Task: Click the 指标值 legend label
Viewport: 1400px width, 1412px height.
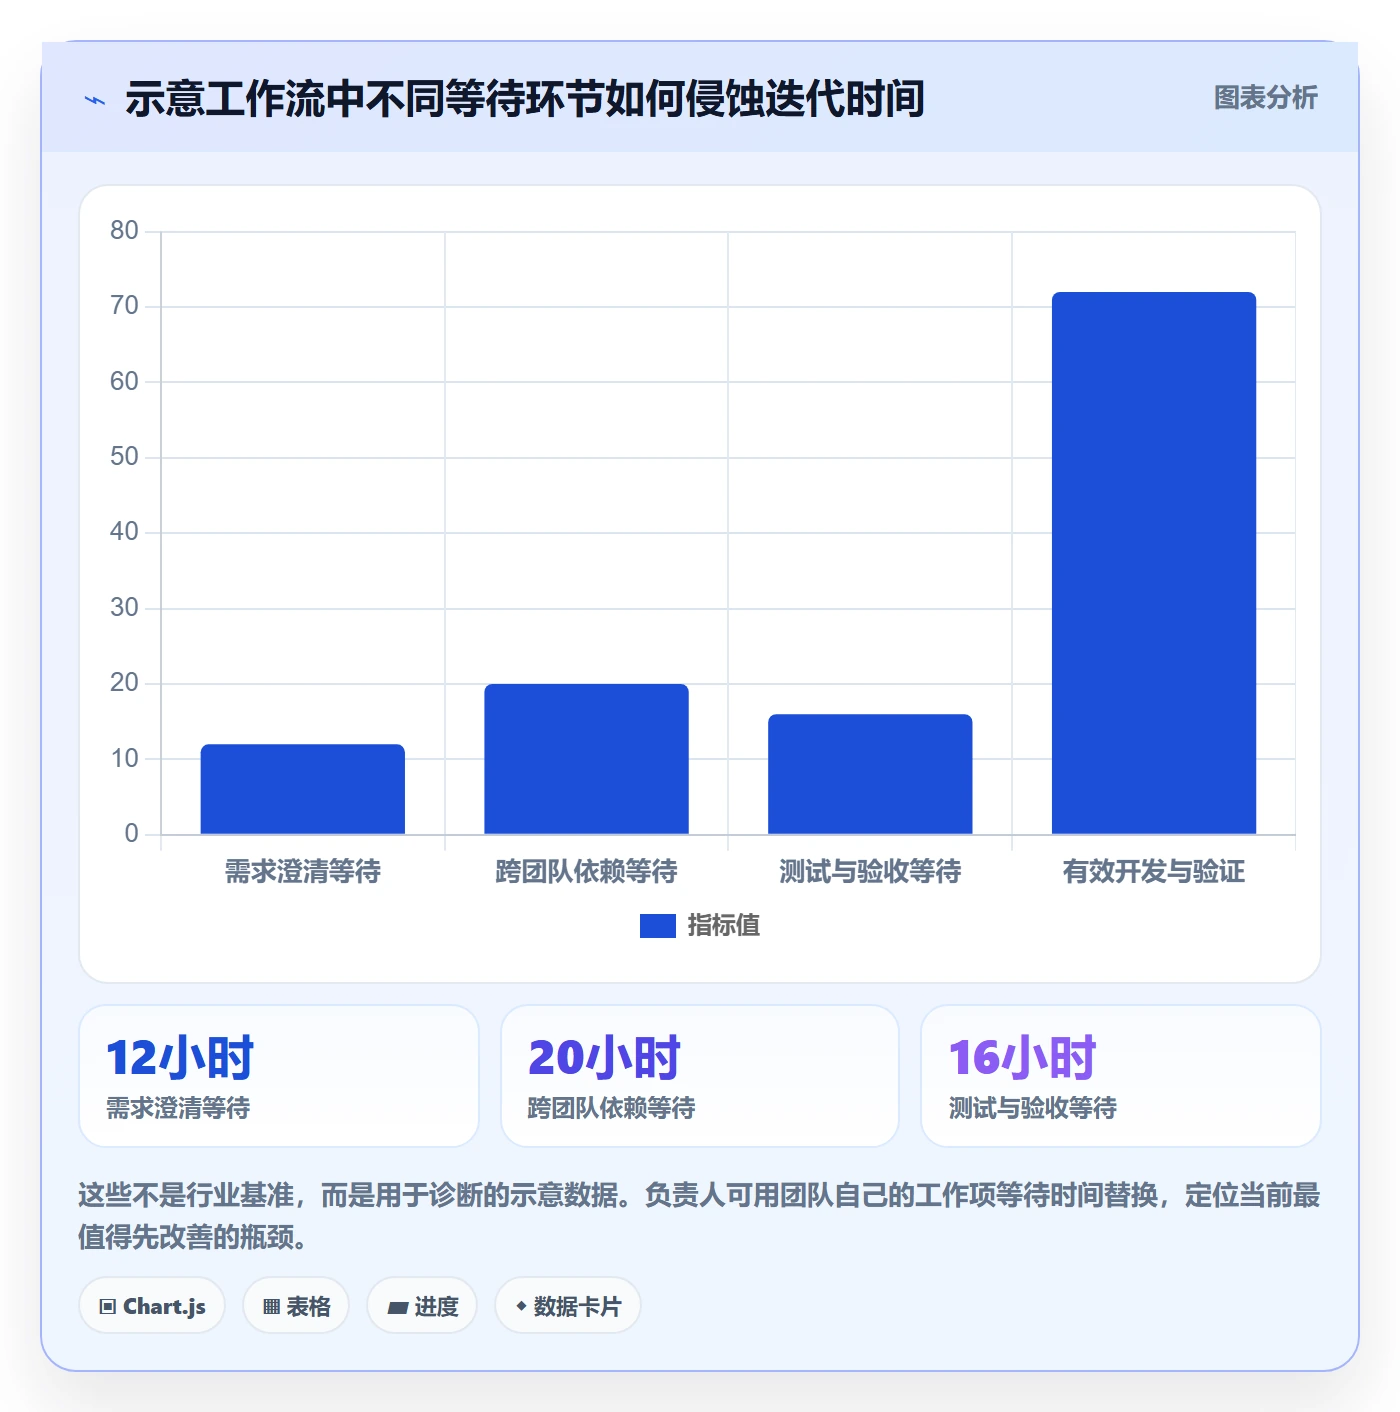Action: coord(723,926)
